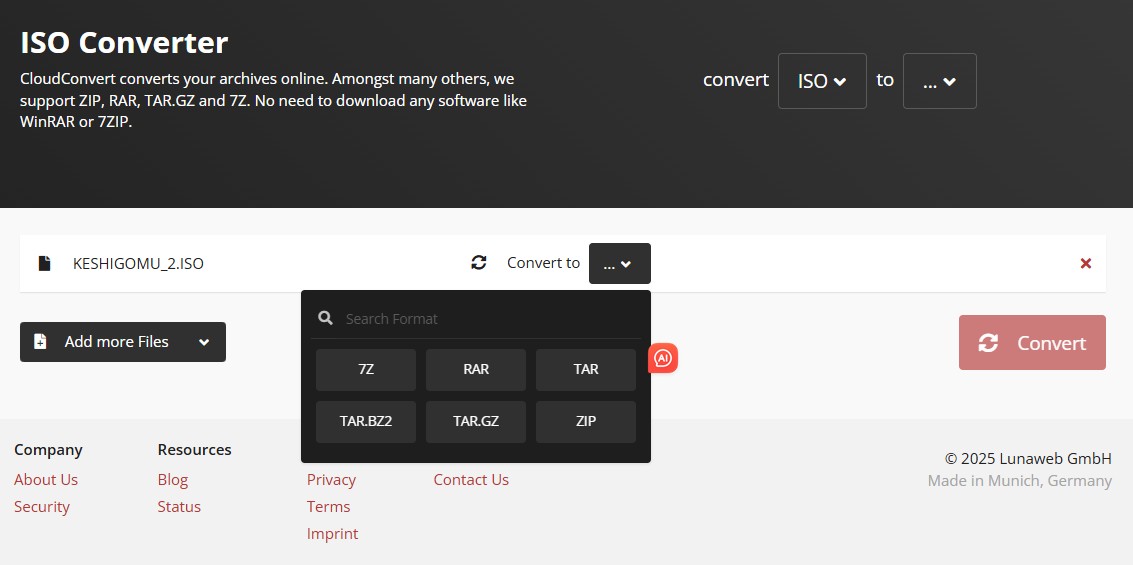Click the ISO Converter heading
Screen dimensions: 1133x565
124,43
